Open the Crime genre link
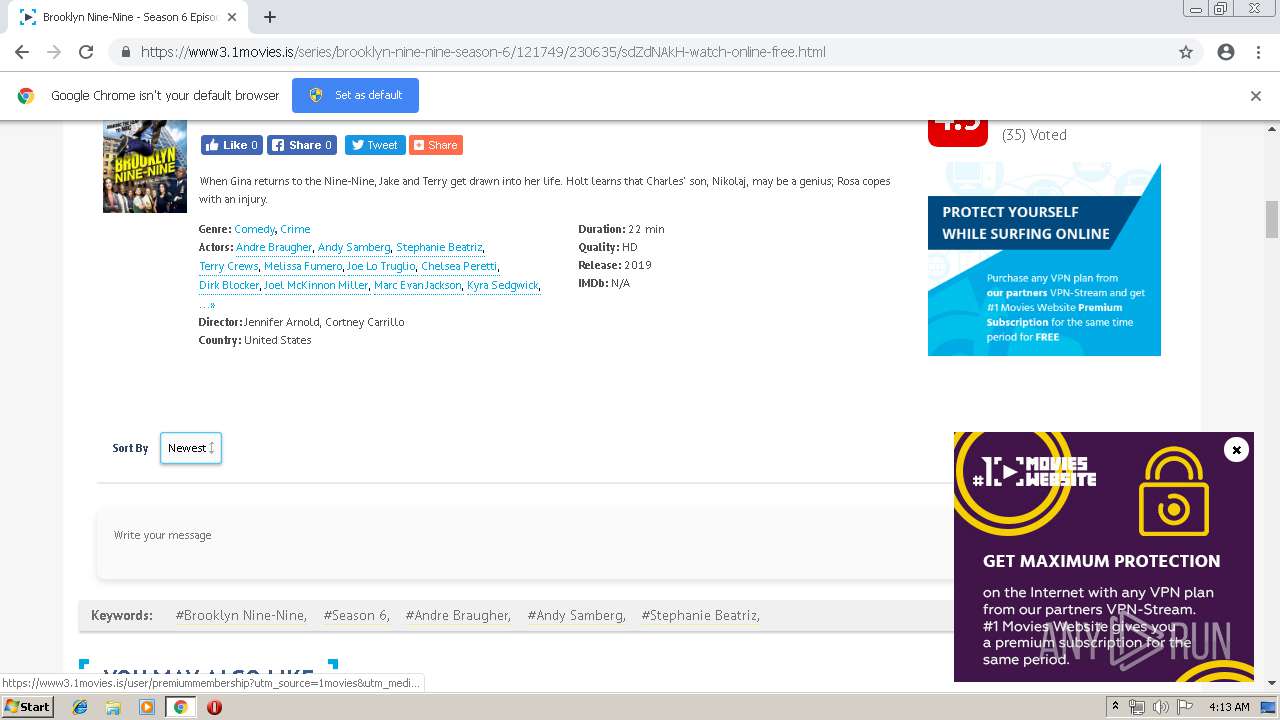Viewport: 1280px width, 720px height. click(295, 229)
